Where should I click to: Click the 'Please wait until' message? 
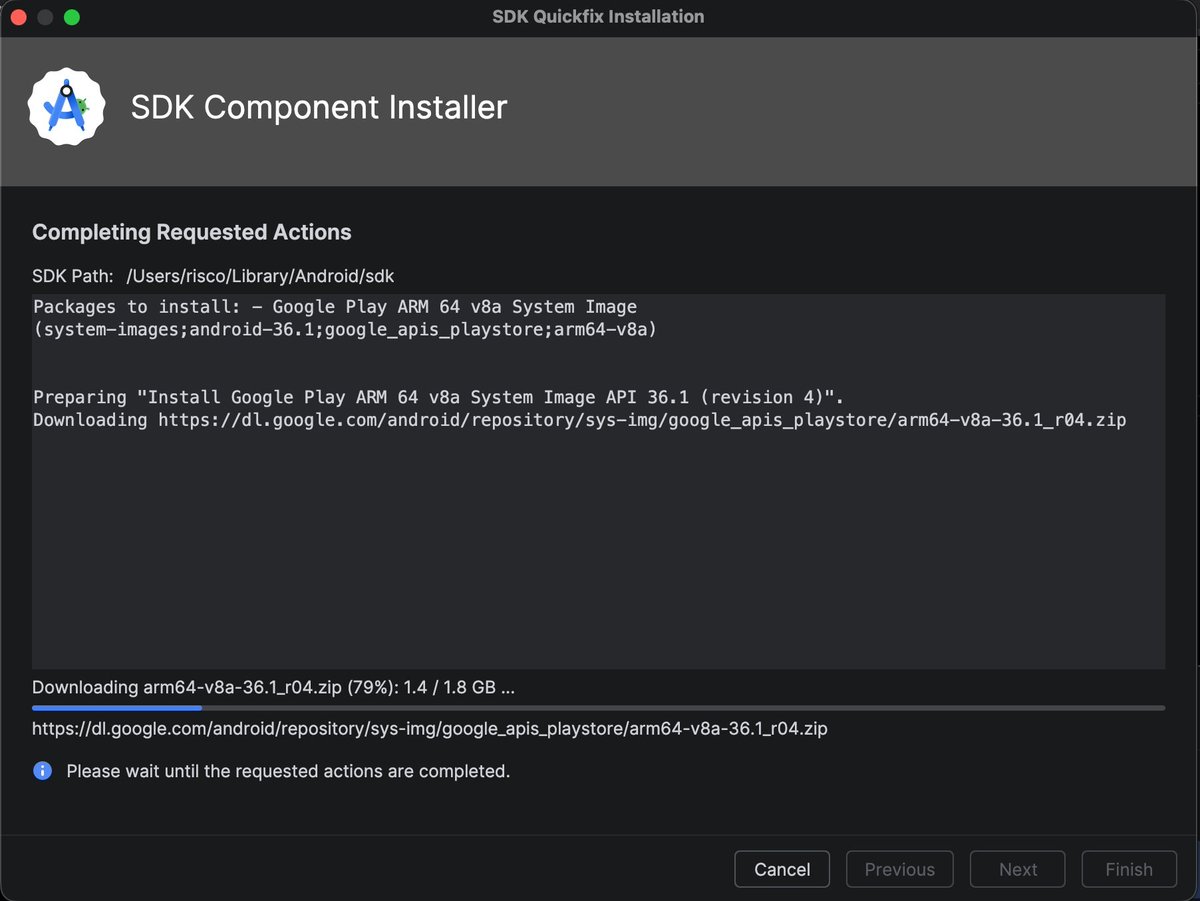pyautogui.click(x=288, y=772)
